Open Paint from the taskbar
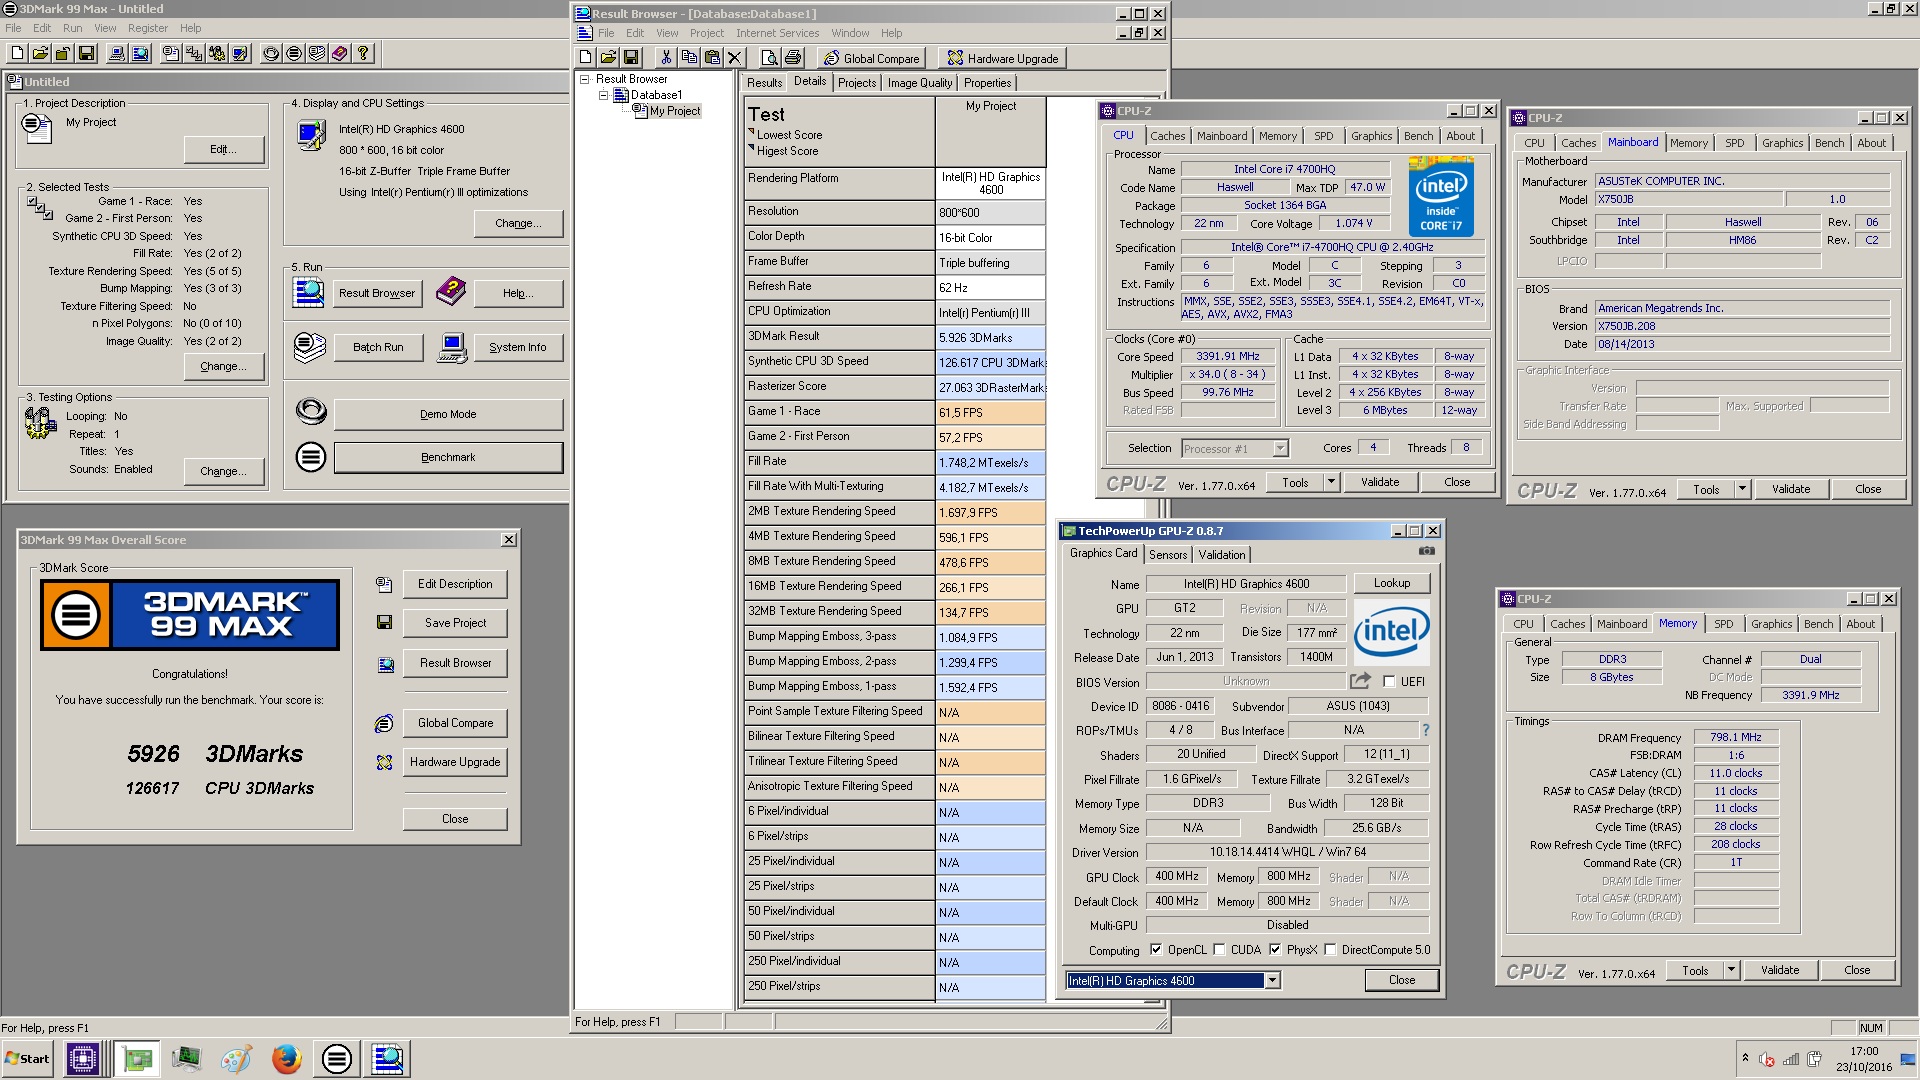 point(237,1058)
